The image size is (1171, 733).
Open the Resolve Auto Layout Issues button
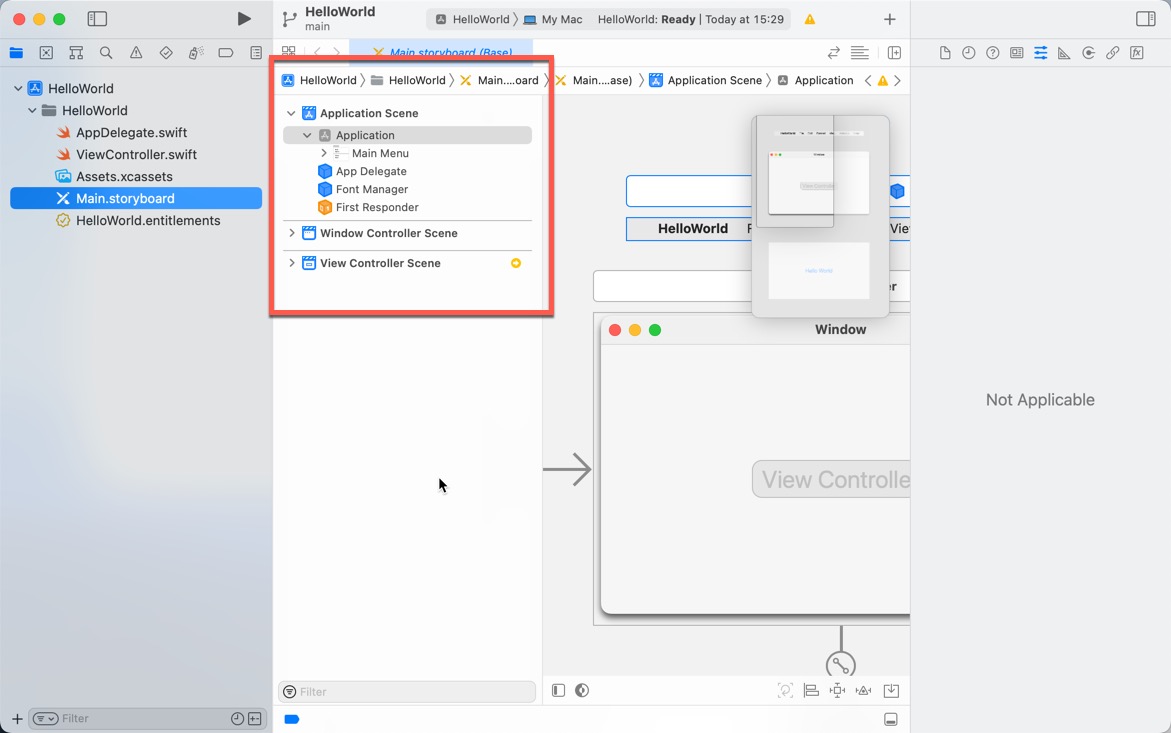coord(863,690)
